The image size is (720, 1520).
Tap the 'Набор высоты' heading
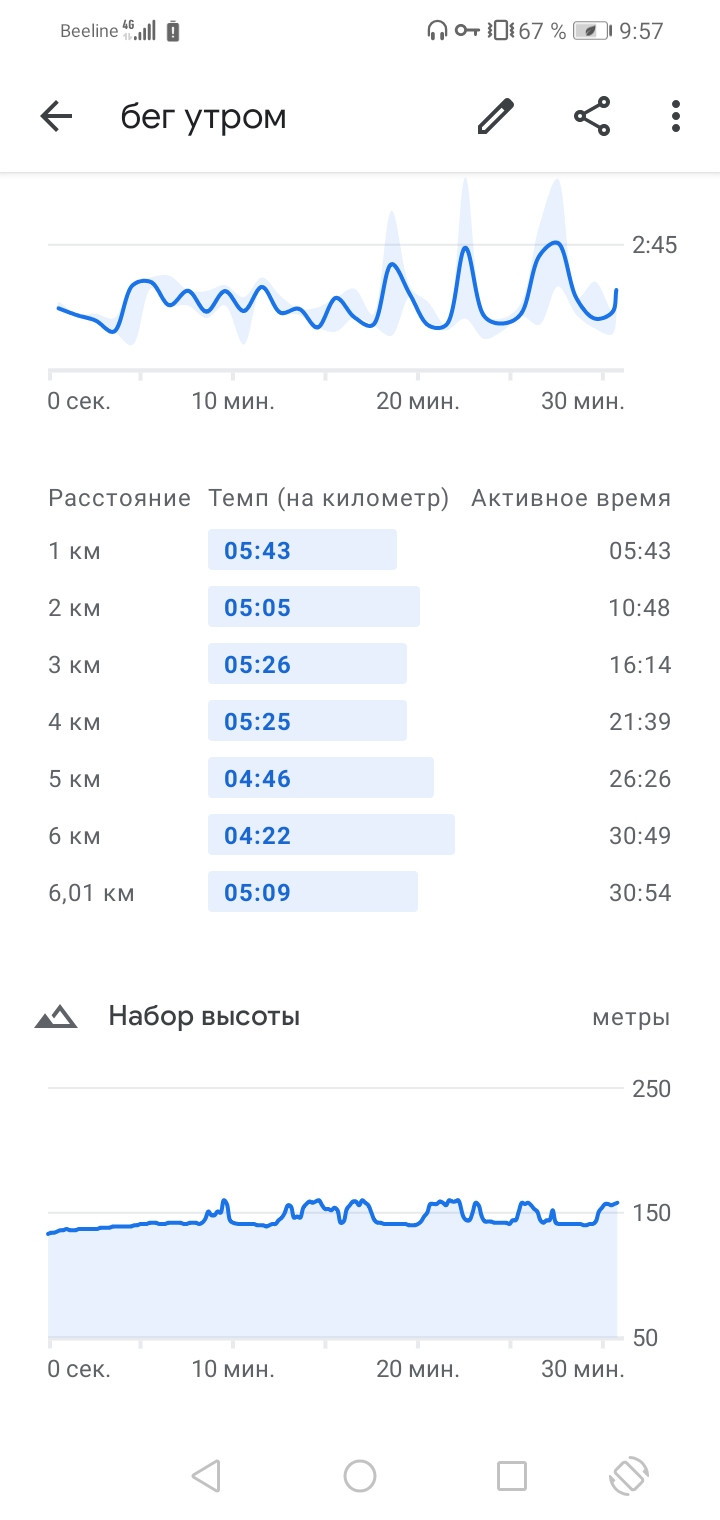click(x=204, y=1017)
